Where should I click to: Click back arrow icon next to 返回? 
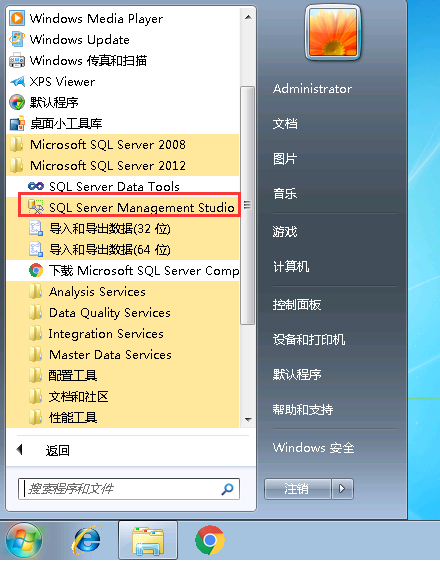tap(20, 449)
